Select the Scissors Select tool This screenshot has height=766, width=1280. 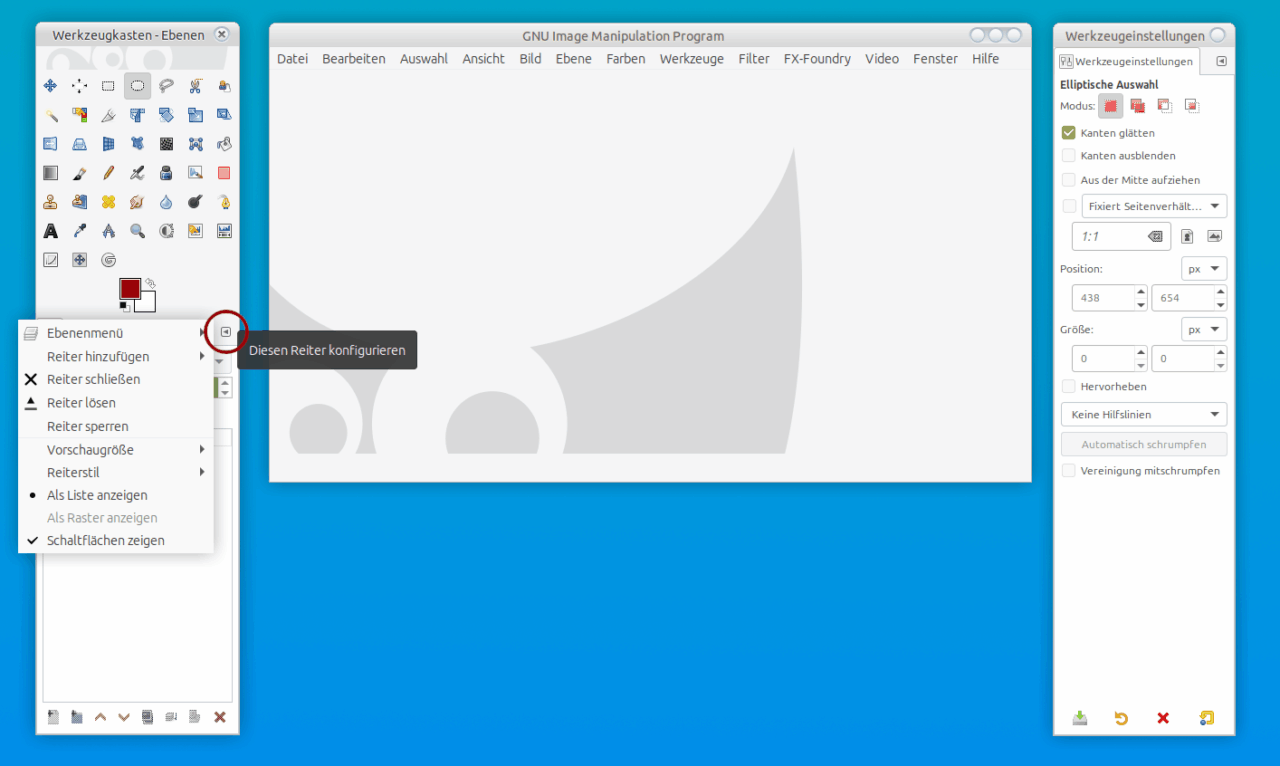(196, 86)
